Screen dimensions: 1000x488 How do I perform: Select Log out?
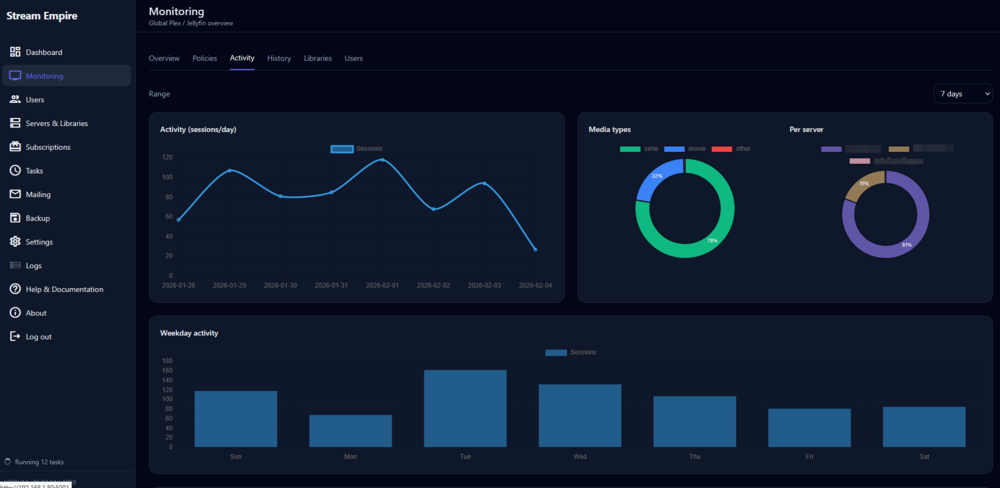click(66, 336)
